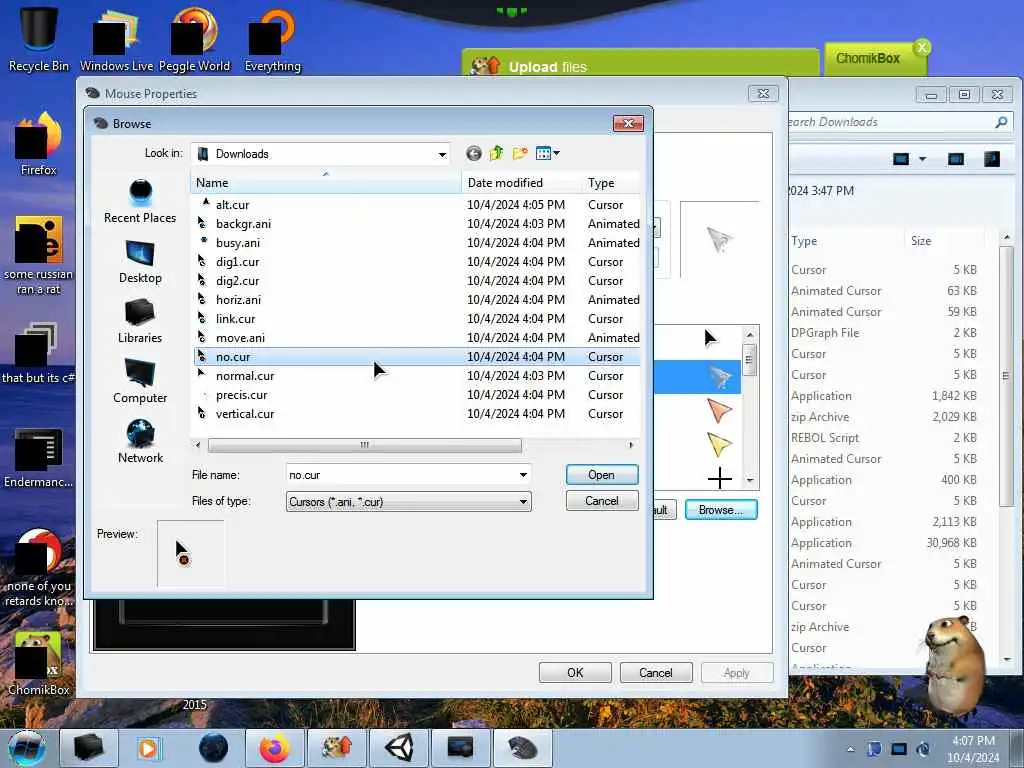Click the Explorer help icon
The width and height of the screenshot is (1024, 768).
(991, 159)
